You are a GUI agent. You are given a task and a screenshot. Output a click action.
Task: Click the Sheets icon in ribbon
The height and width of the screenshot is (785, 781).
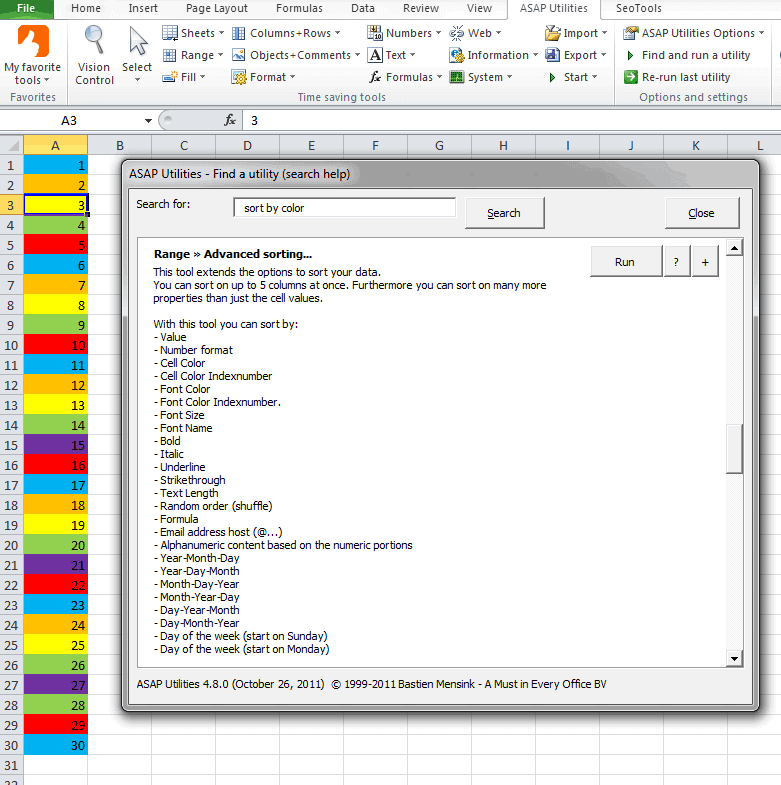(170, 33)
